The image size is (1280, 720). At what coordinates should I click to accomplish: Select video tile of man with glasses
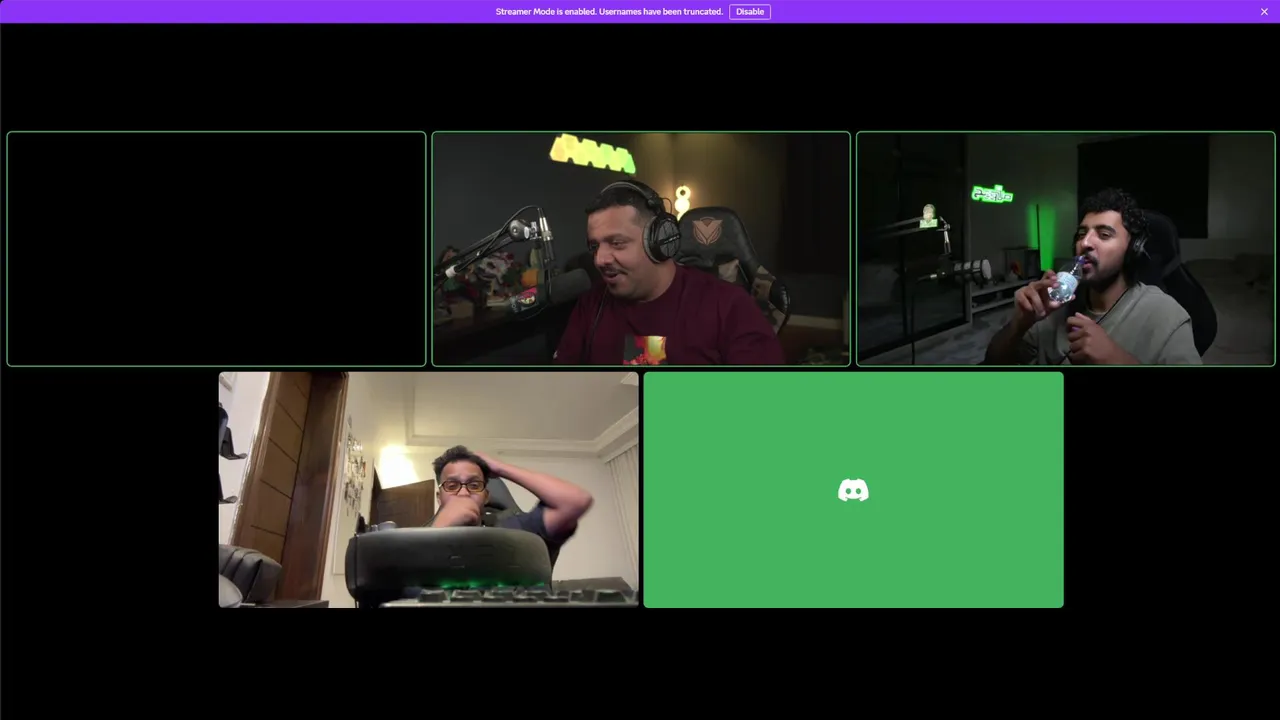click(x=428, y=490)
